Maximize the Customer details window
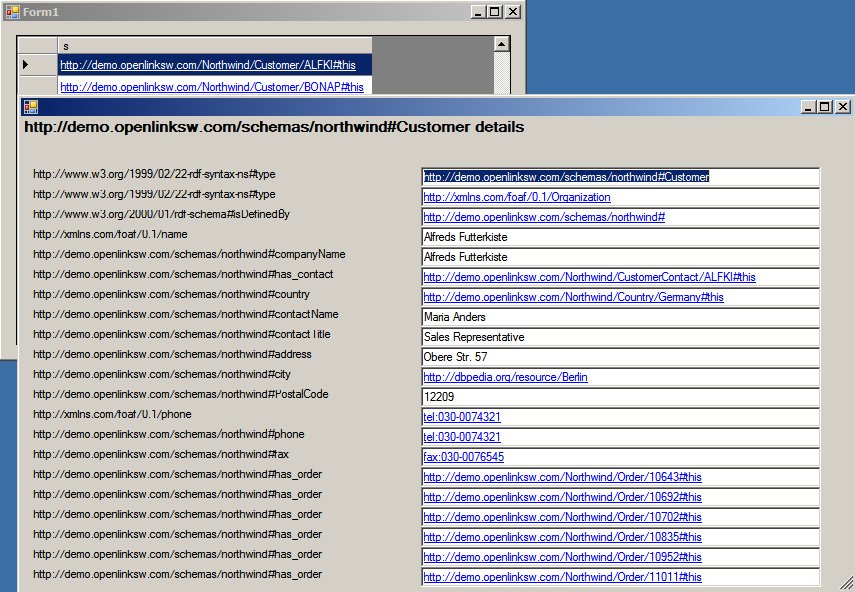Image resolution: width=855 pixels, height=592 pixels. click(x=825, y=107)
